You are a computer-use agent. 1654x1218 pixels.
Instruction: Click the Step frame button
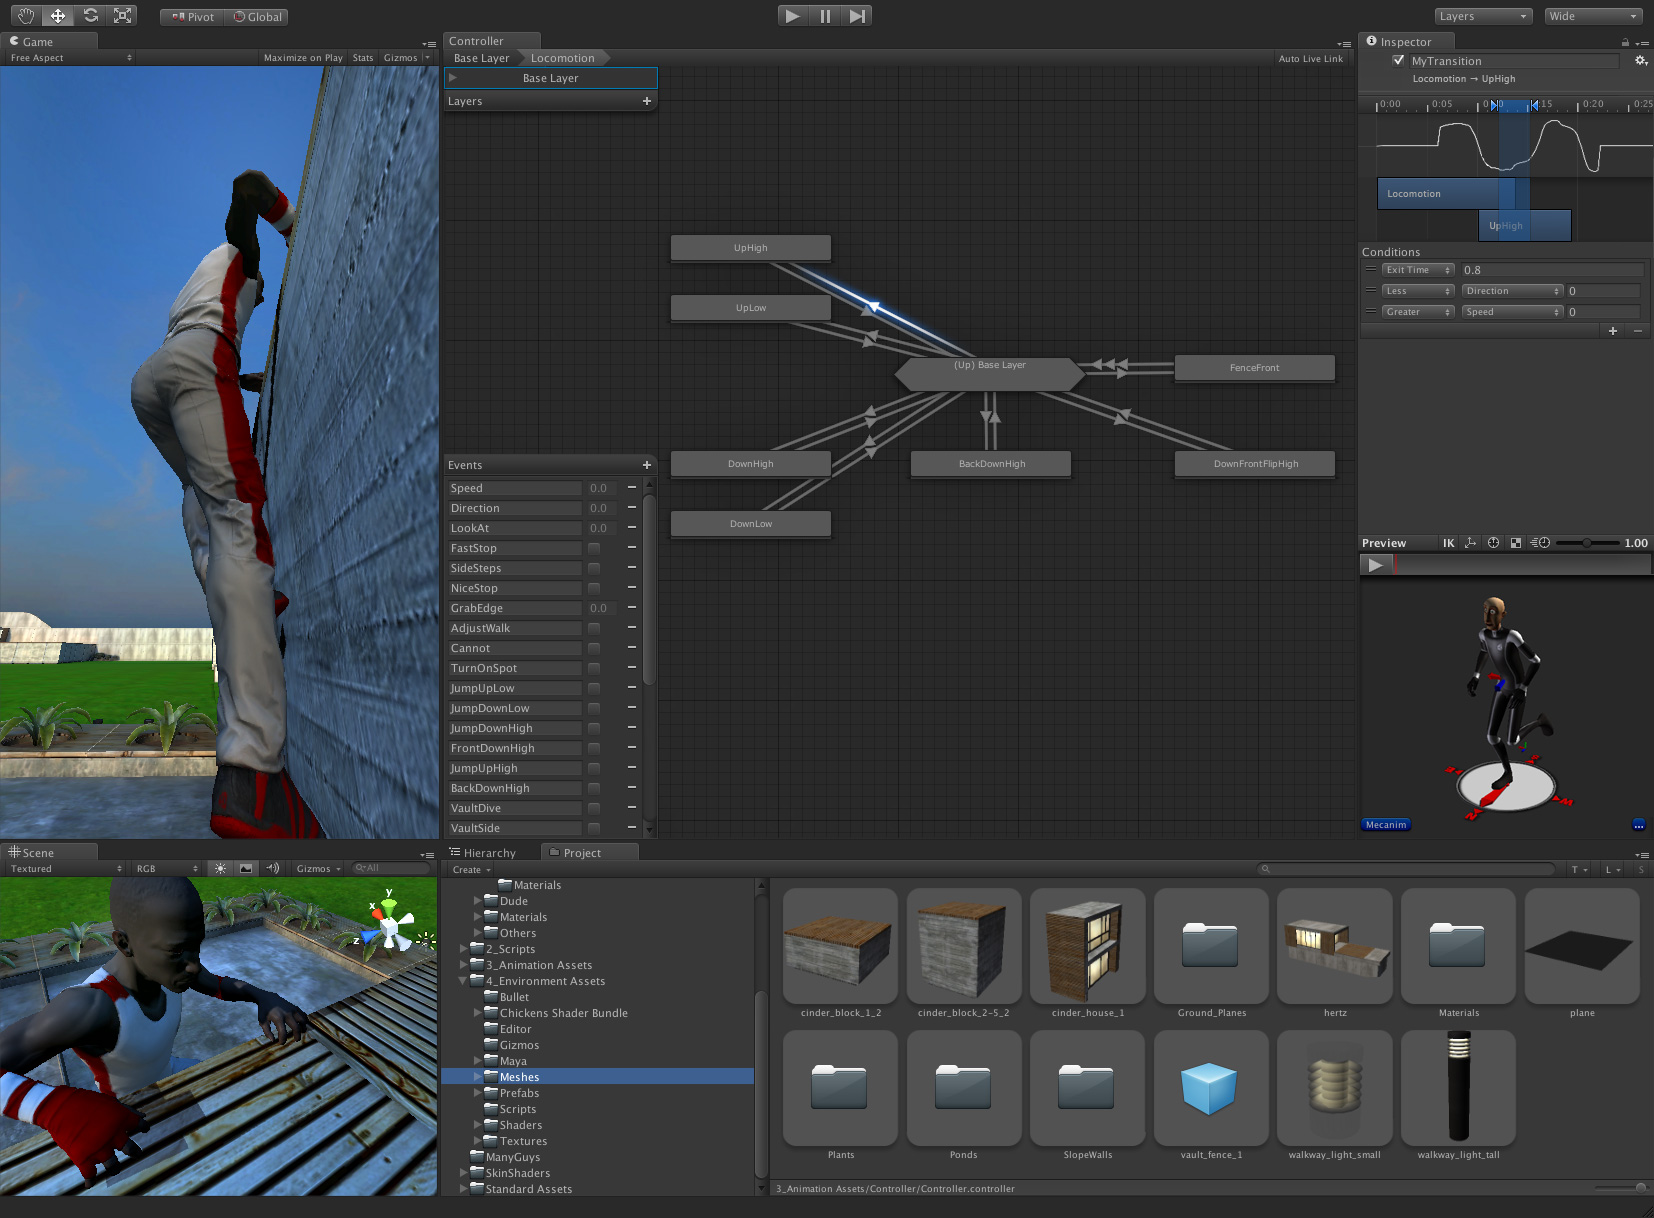tap(857, 15)
